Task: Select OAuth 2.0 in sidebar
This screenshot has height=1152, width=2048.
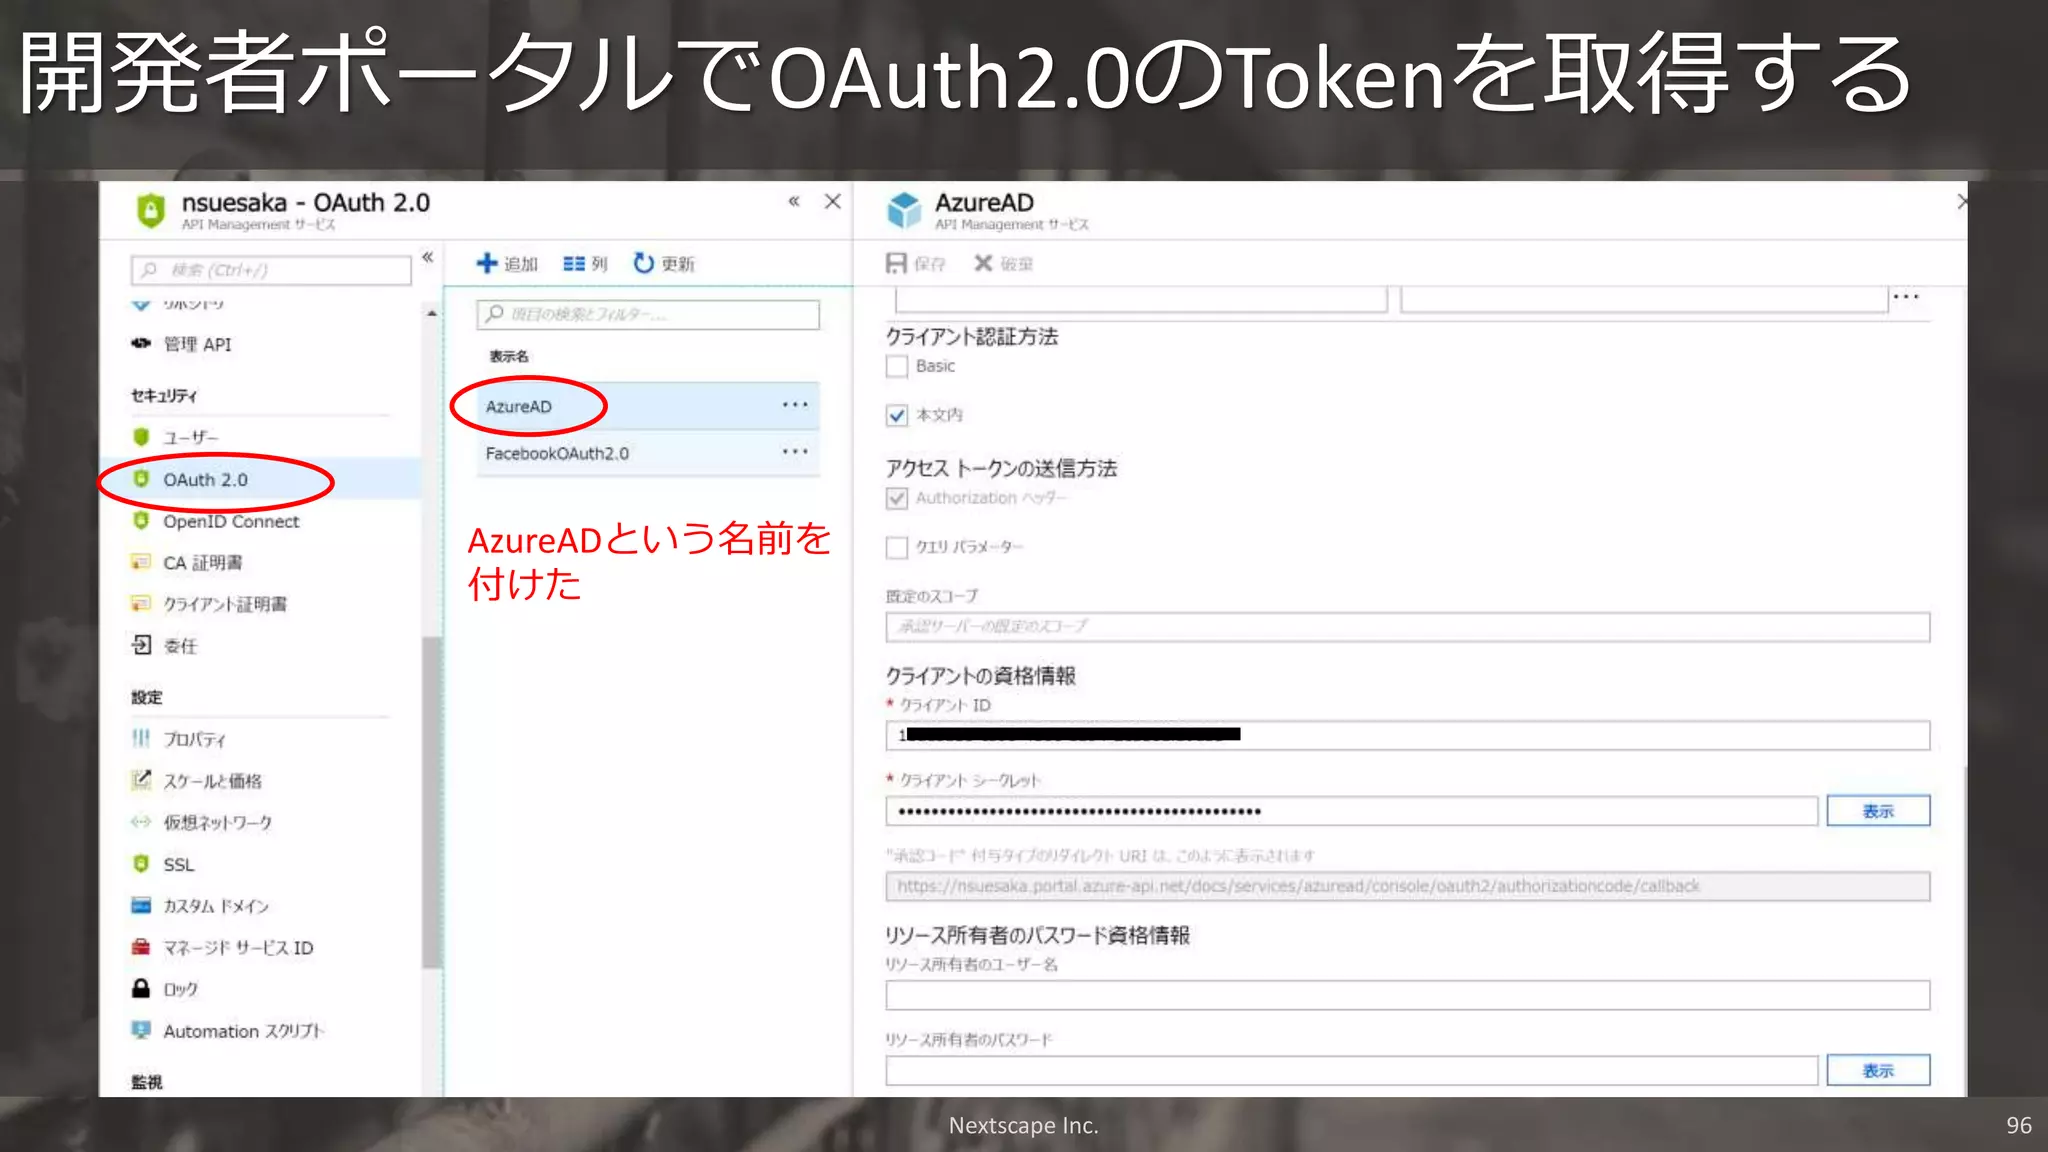Action: coord(205,480)
